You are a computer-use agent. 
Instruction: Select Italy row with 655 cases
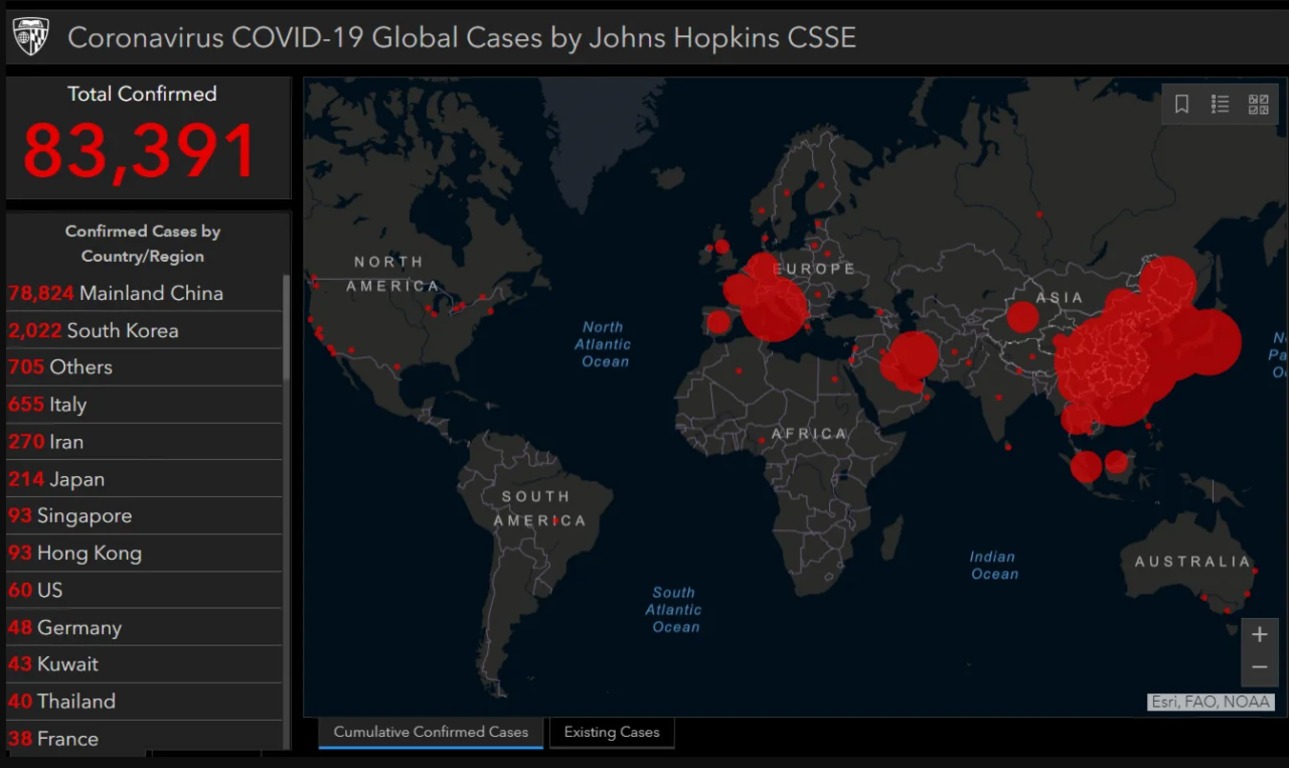click(x=144, y=405)
